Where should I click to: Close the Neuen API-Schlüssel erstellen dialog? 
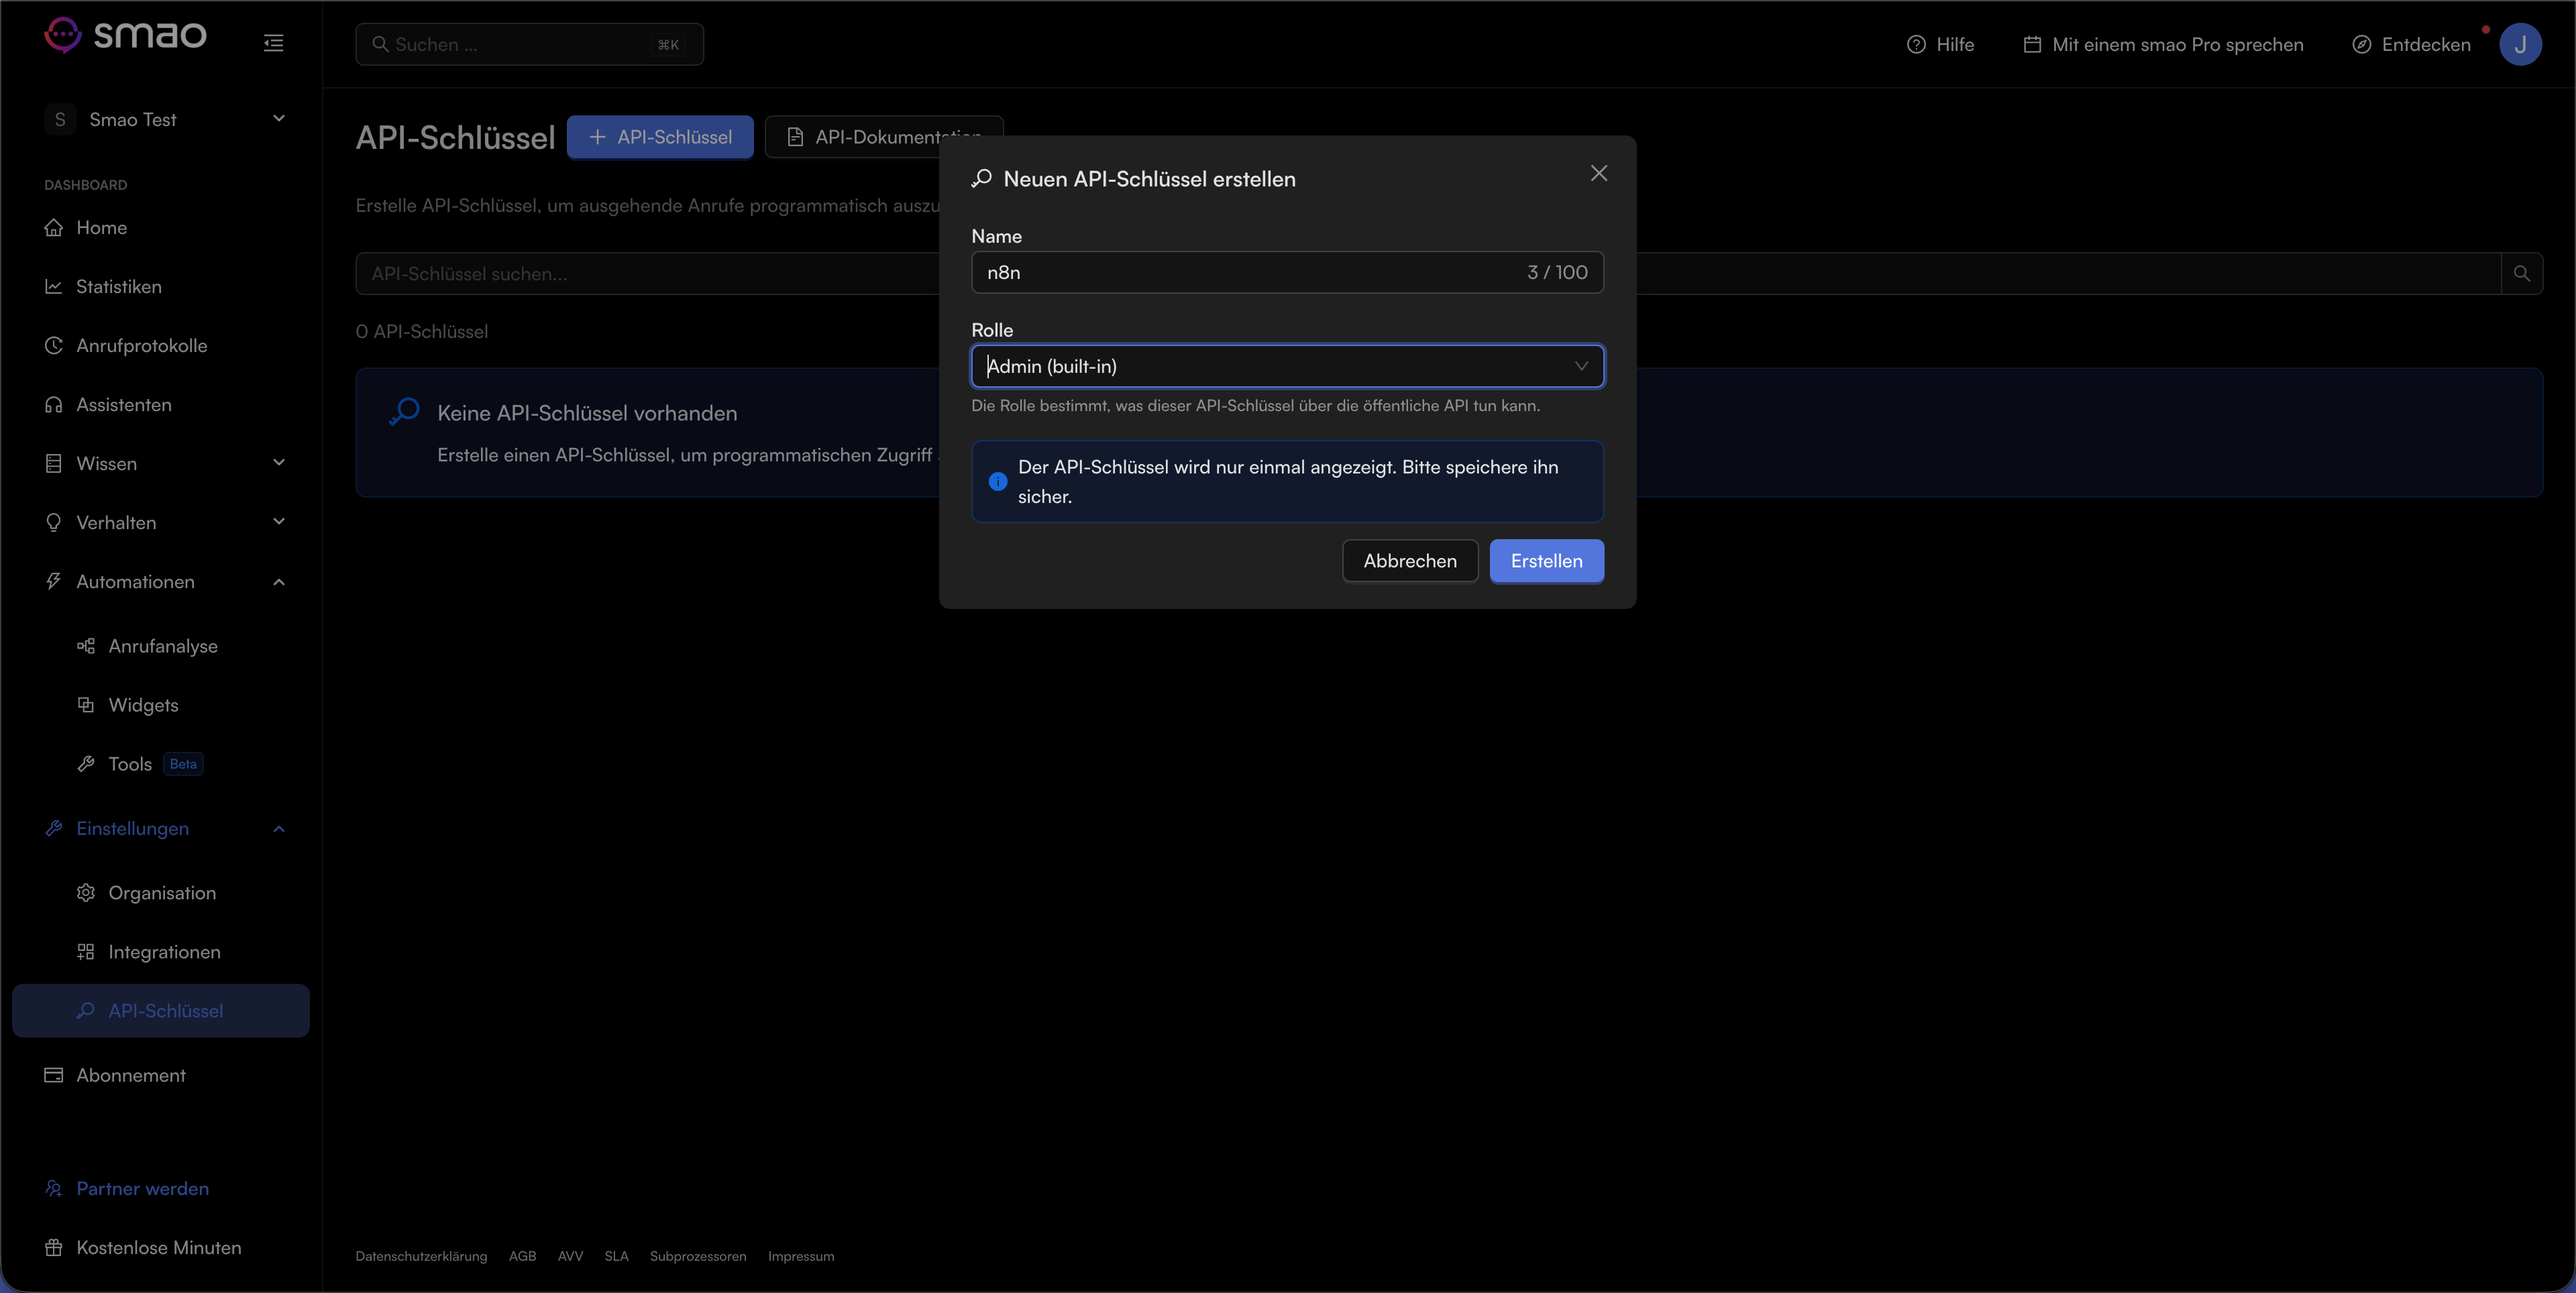[1599, 173]
